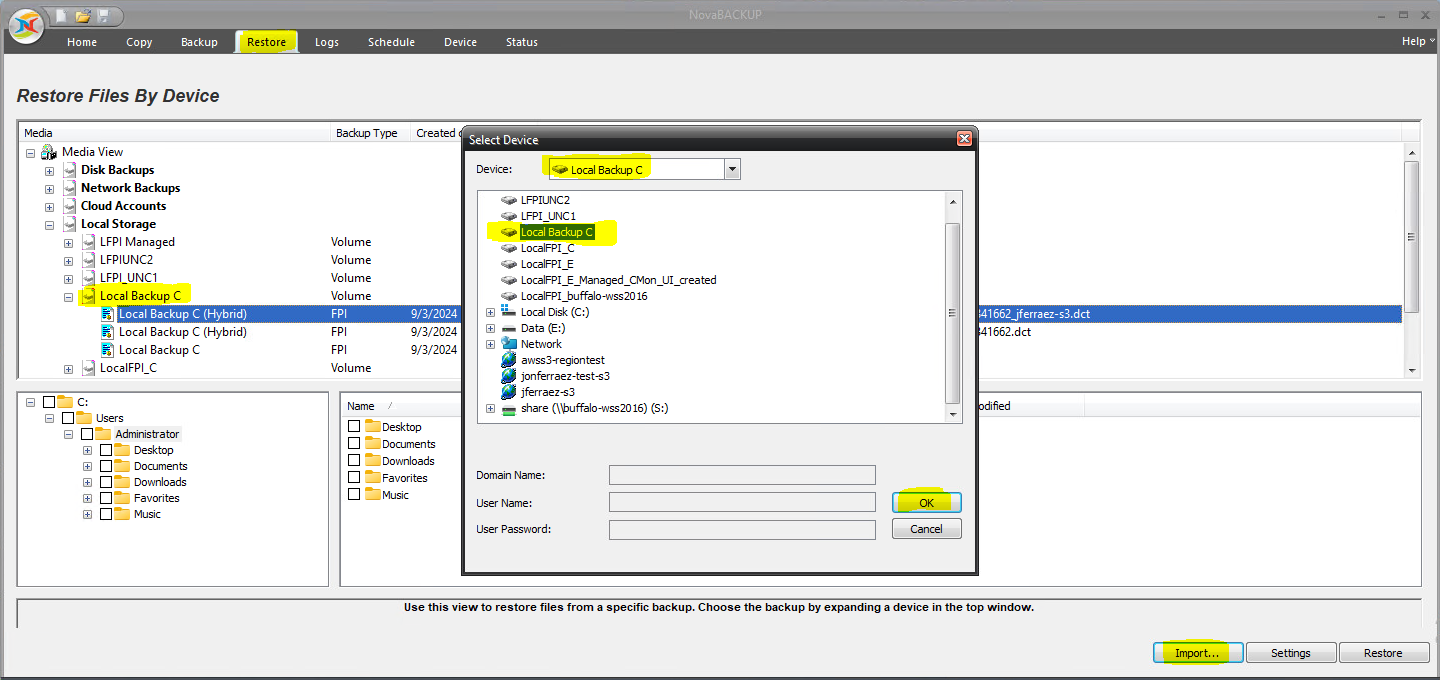Click the Cloud Accounts icon in Media tree

[69, 206]
